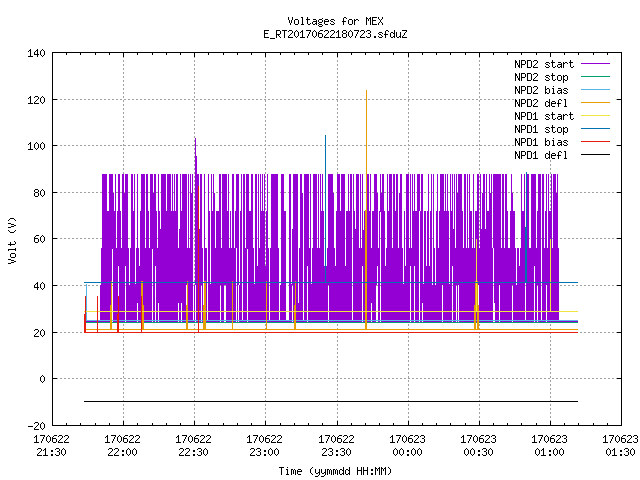
Task: Select the E_RT20170622180723.sfduZ filename subtitle
Action: click(335, 34)
